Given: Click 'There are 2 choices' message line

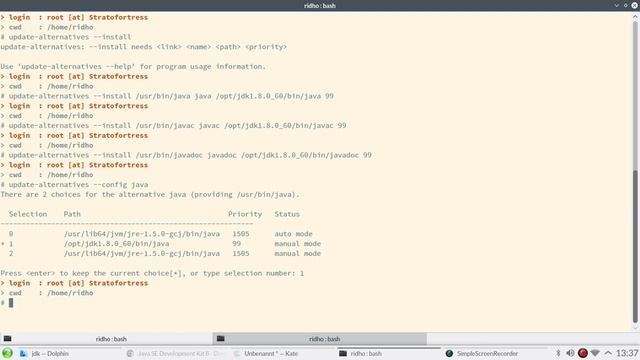Looking at the screenshot, I should pos(150,194).
